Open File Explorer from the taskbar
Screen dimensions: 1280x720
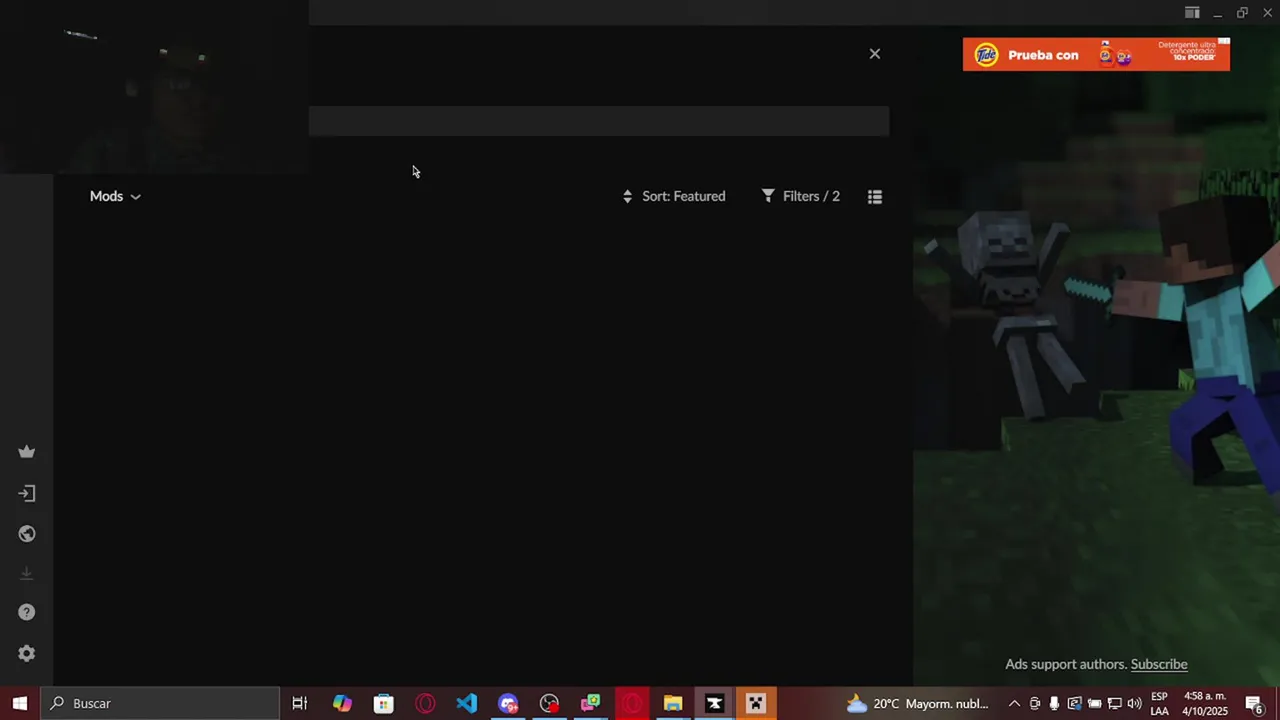click(x=673, y=703)
